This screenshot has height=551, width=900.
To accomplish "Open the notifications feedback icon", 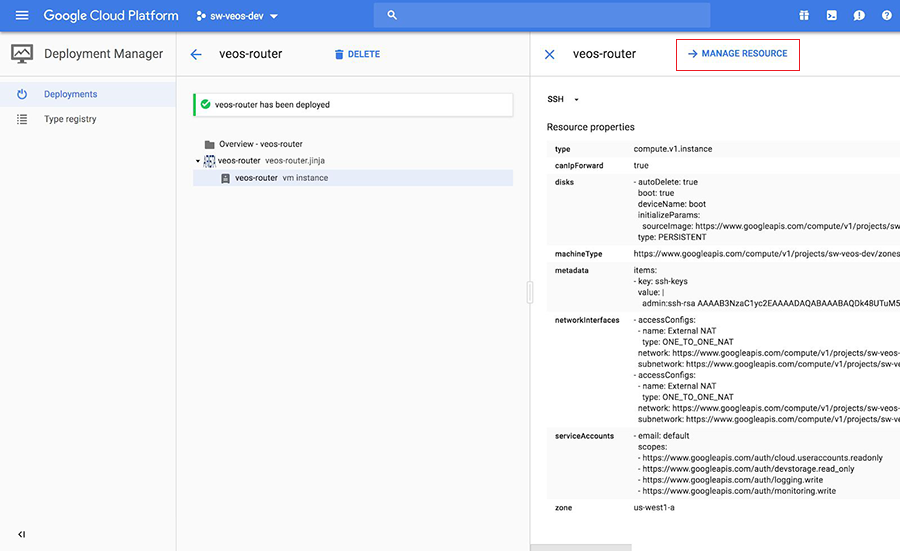I will pos(859,15).
